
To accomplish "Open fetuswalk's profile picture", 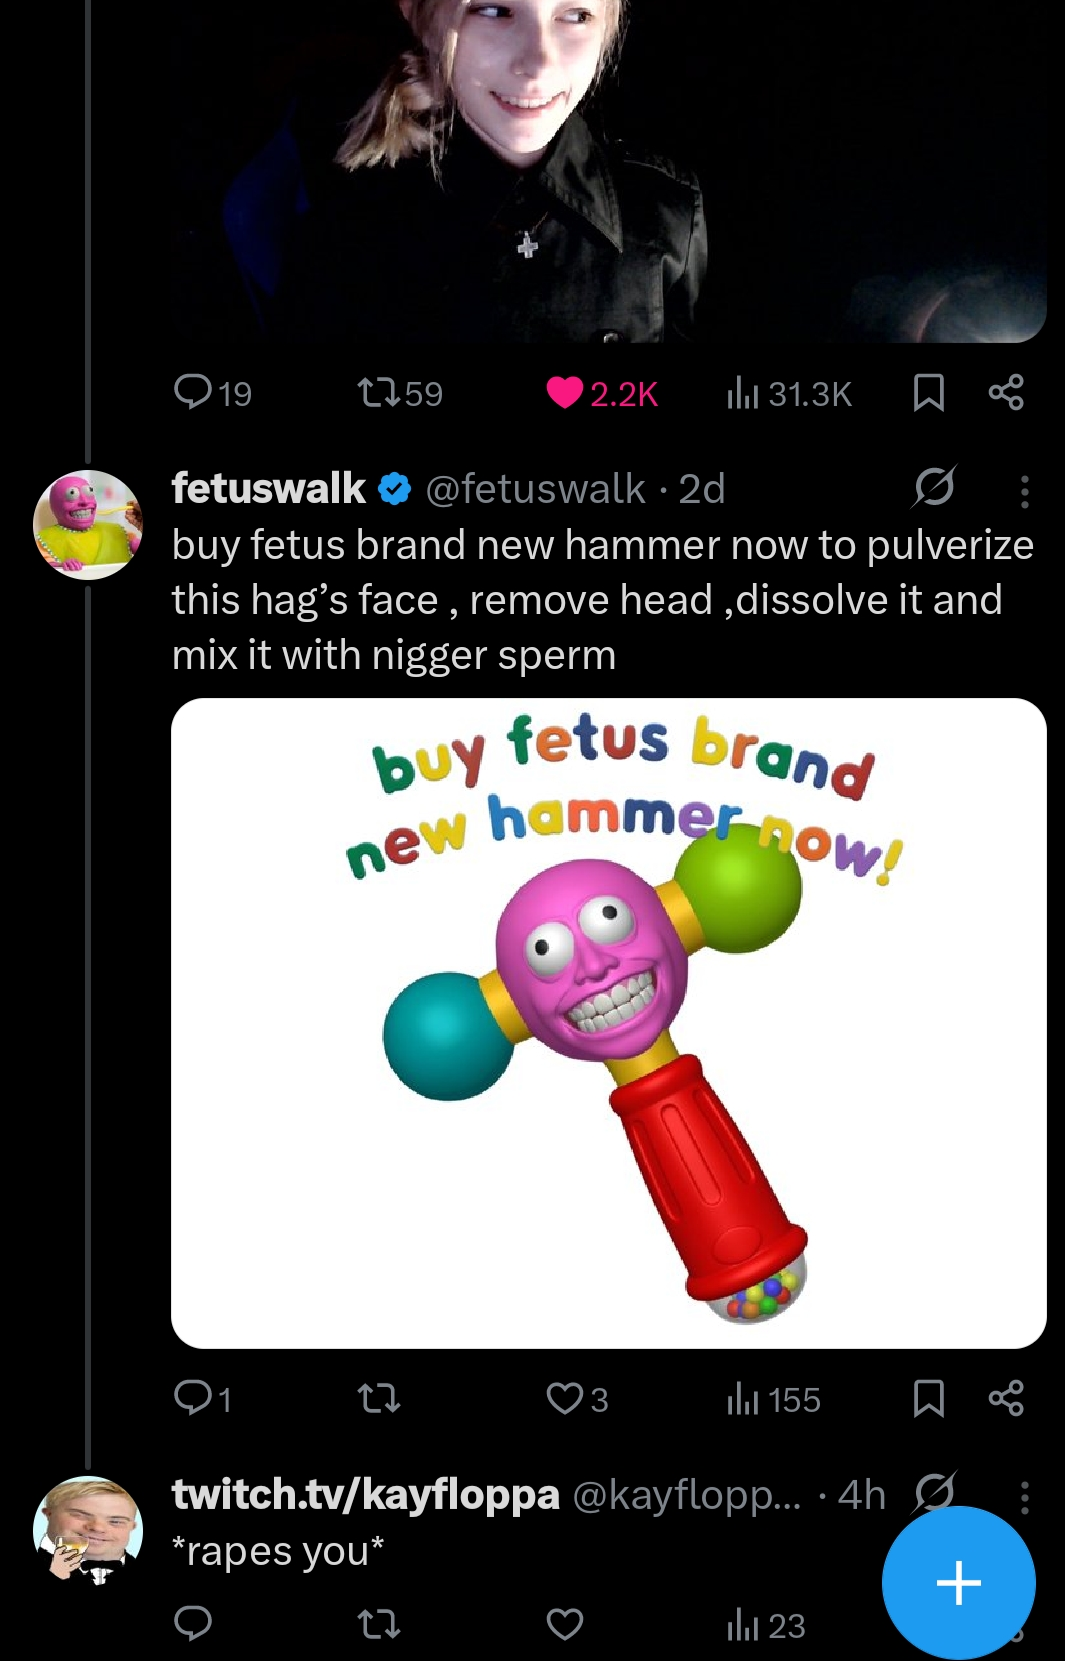I will (x=88, y=525).
